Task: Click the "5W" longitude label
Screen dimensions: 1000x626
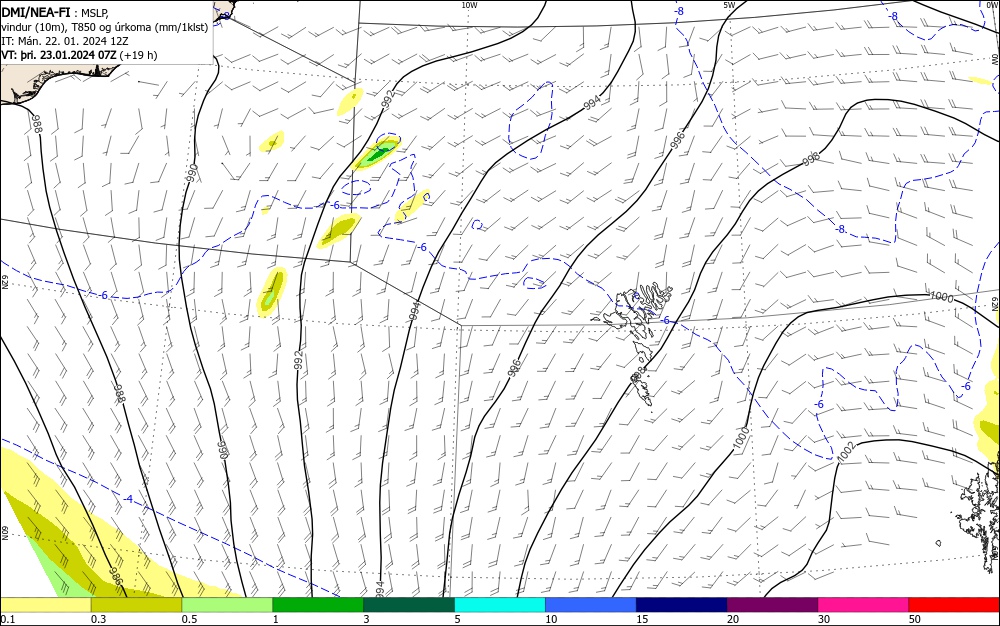Action: (729, 5)
